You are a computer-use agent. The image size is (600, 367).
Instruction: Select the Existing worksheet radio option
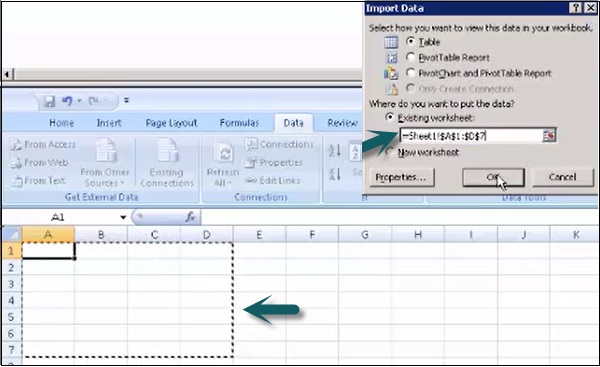pos(390,117)
